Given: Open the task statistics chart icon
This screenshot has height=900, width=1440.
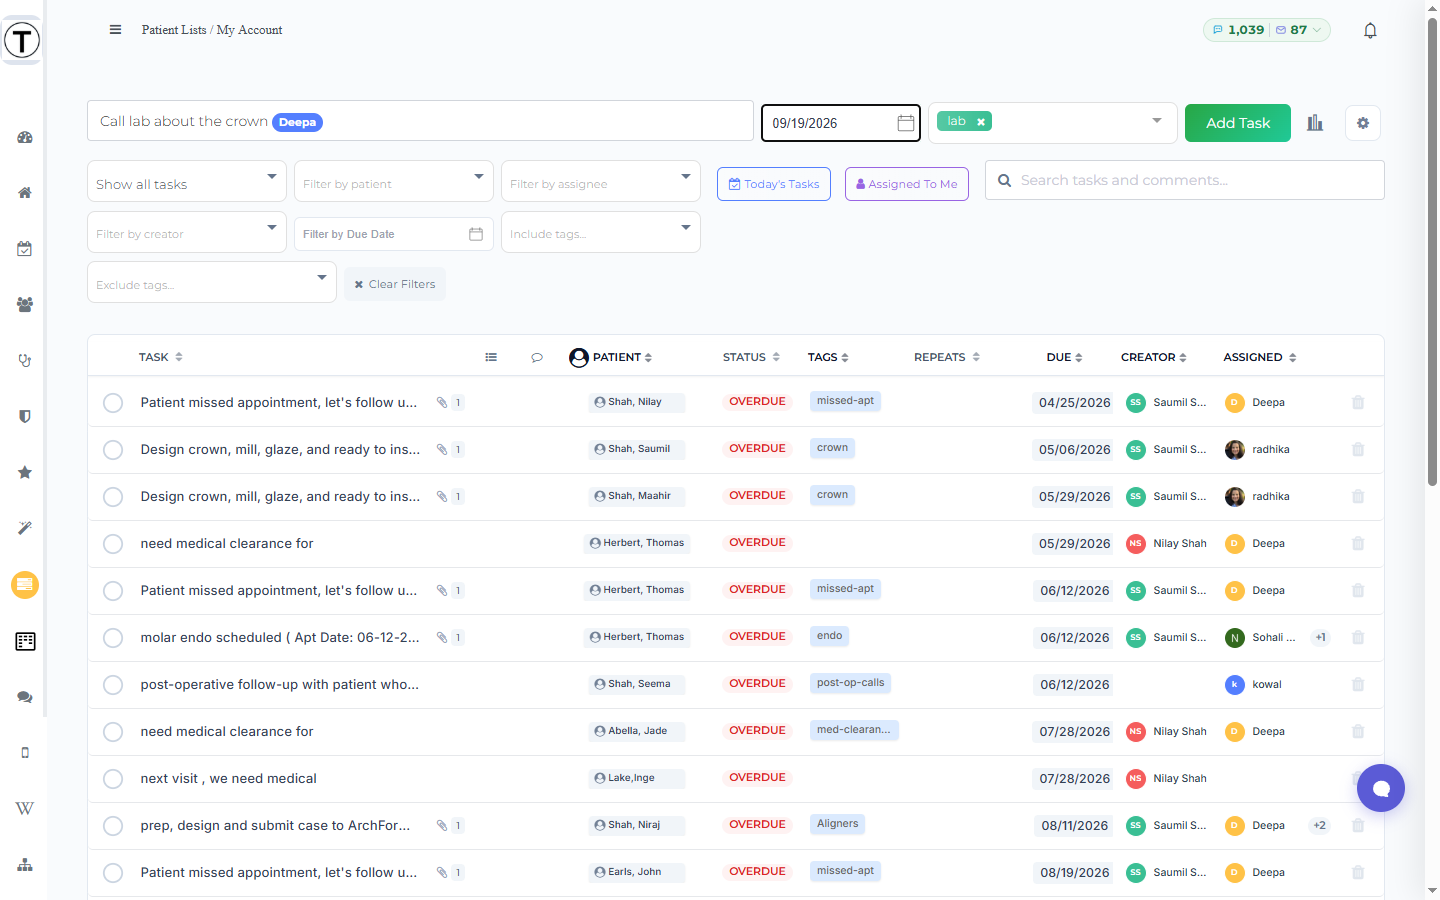Looking at the screenshot, I should coord(1315,123).
